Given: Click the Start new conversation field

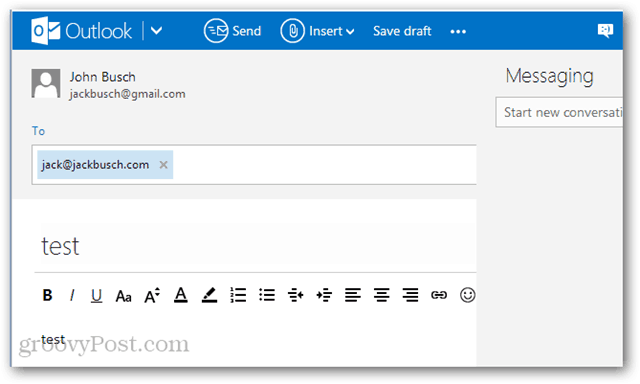Looking at the screenshot, I should tap(559, 112).
